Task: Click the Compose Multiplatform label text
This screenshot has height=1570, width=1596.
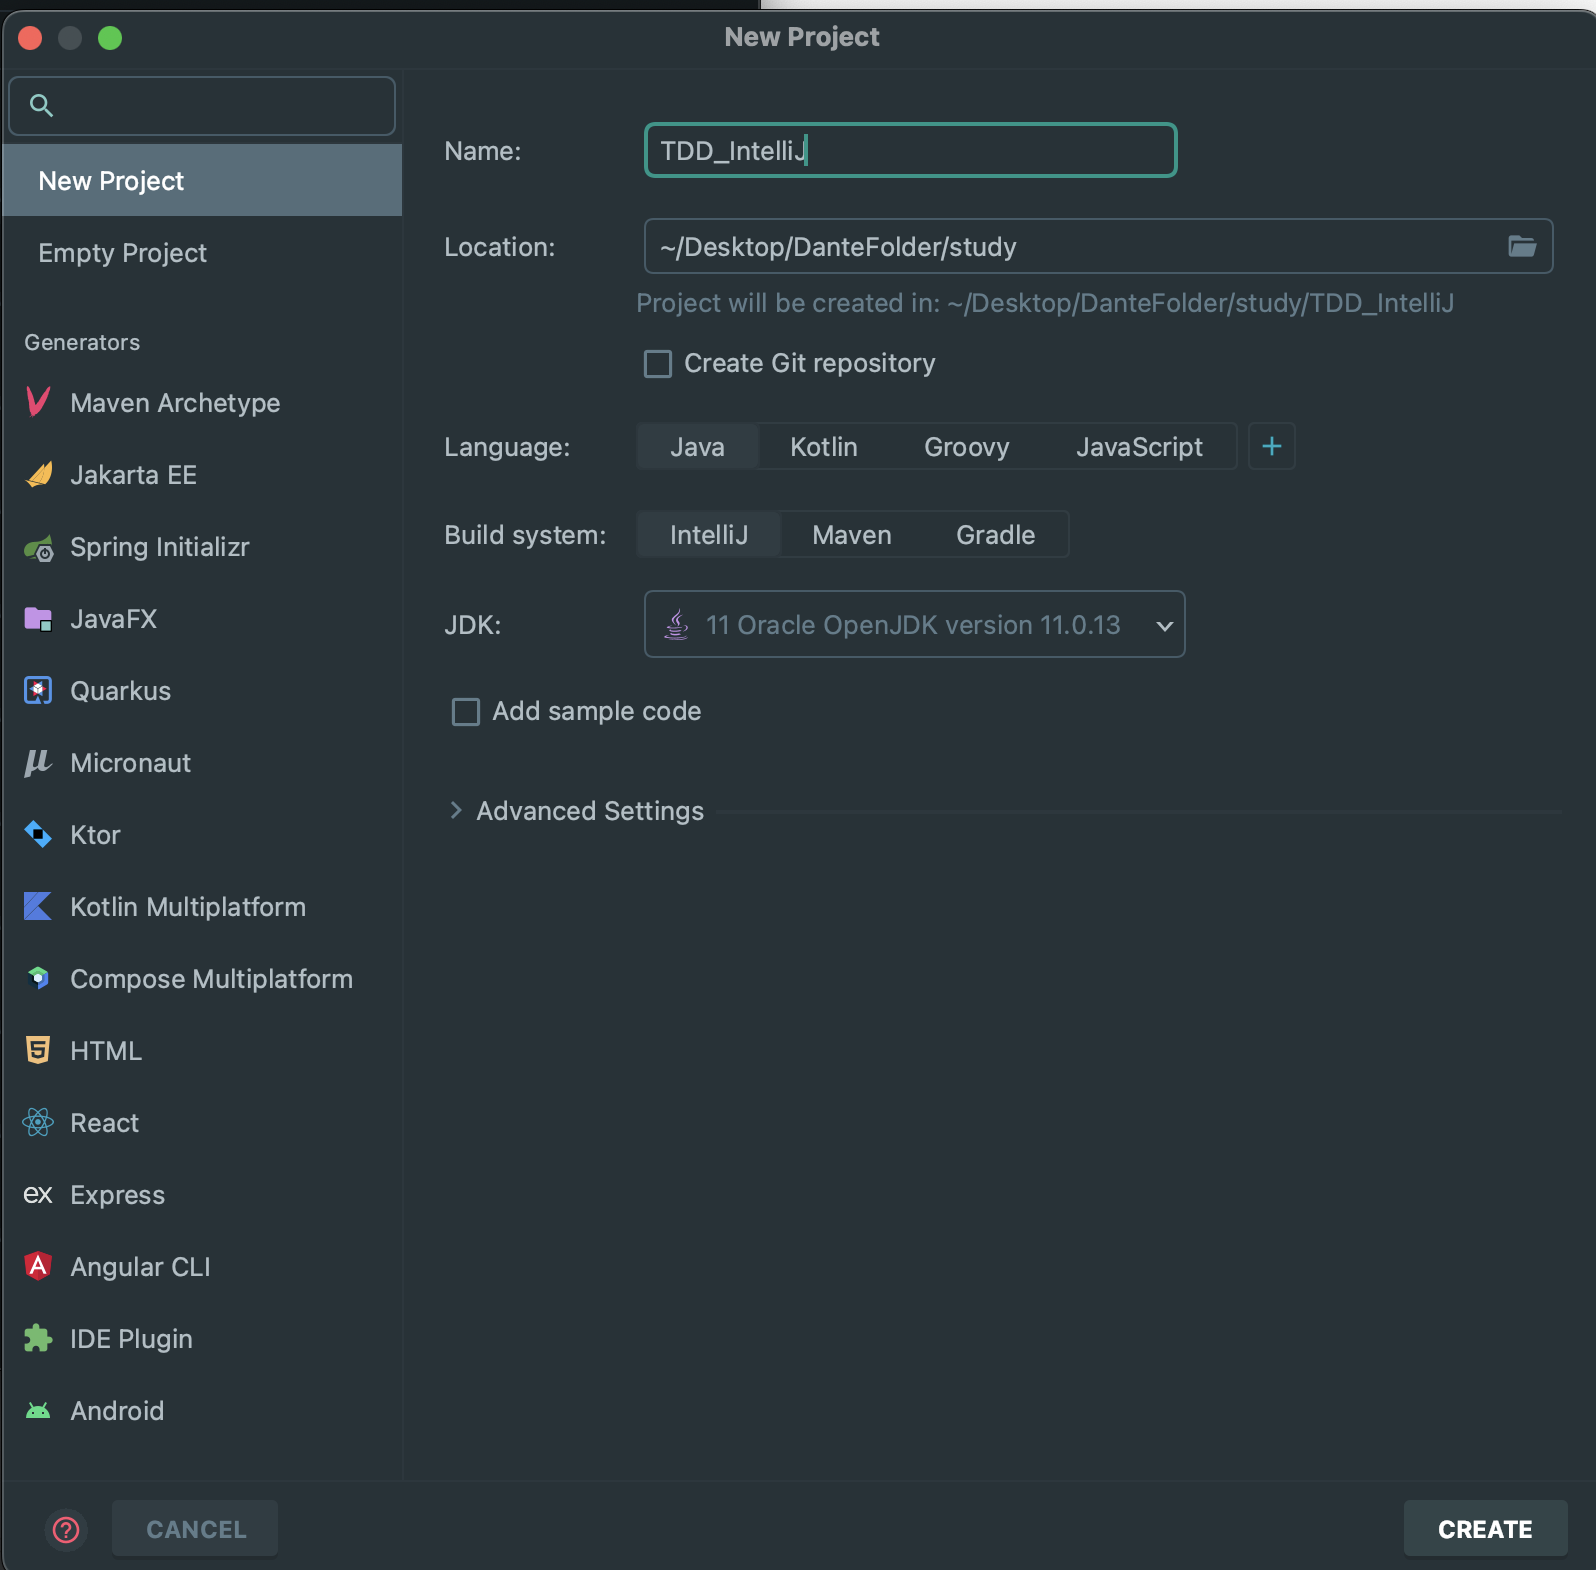Action: tap(211, 978)
